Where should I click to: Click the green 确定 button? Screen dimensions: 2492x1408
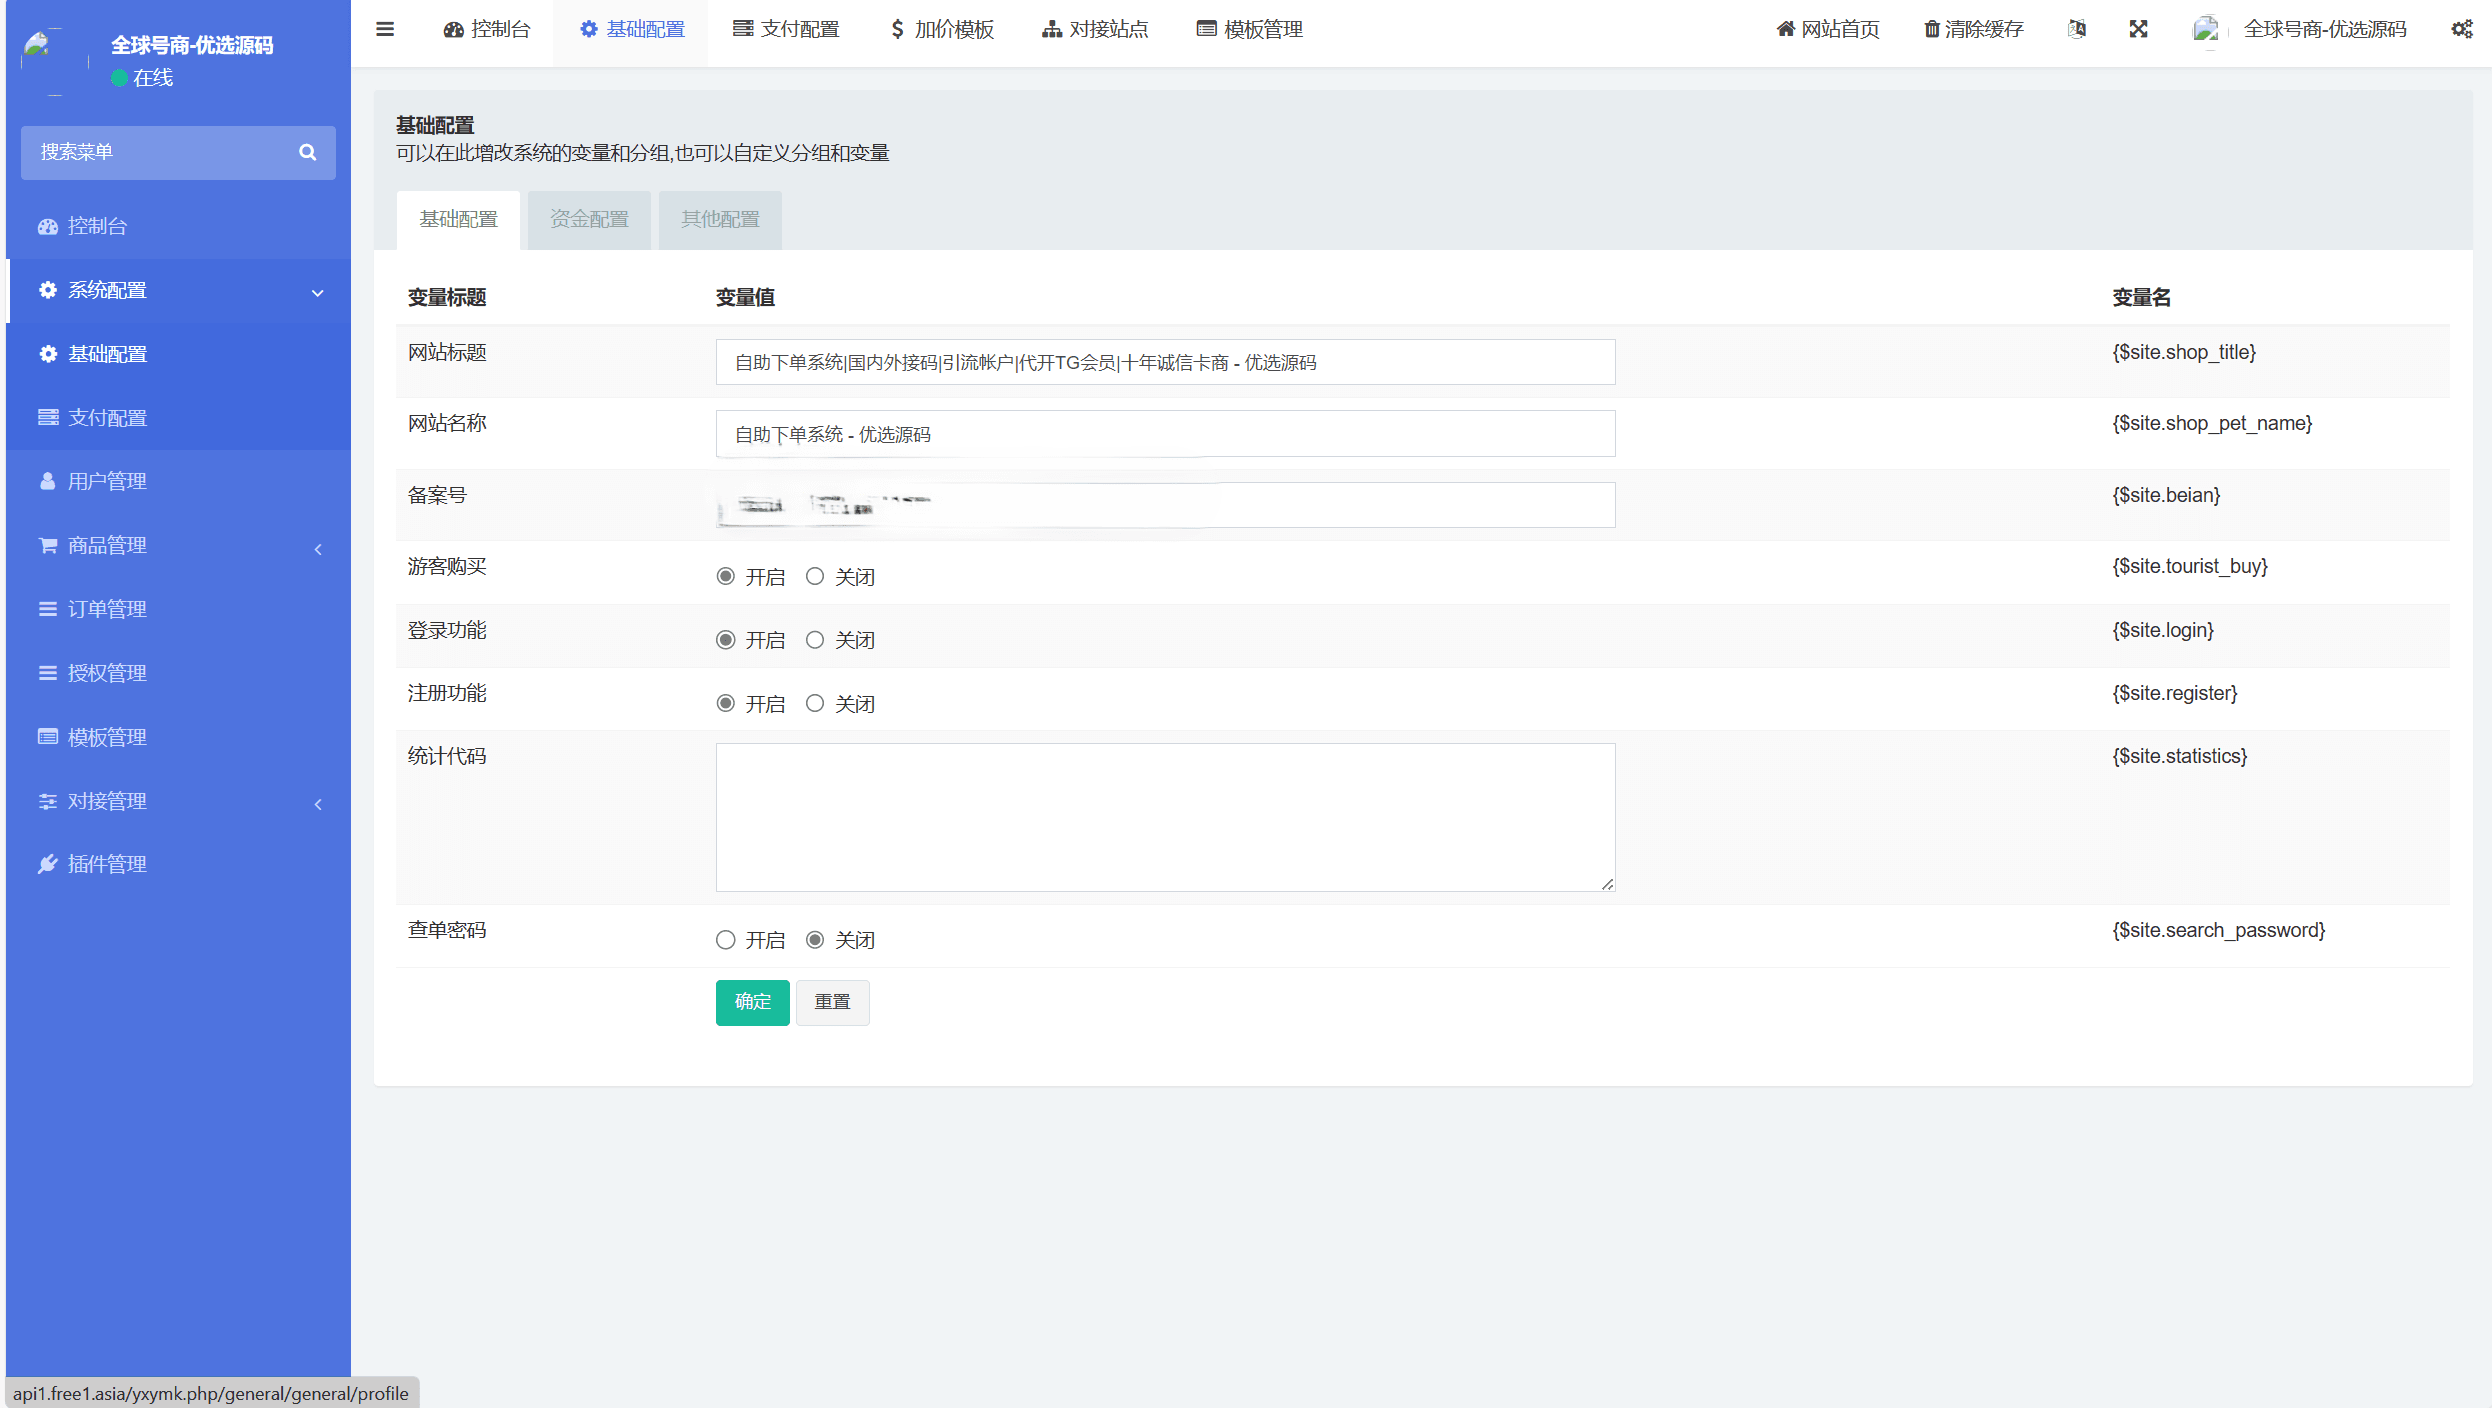point(752,1002)
